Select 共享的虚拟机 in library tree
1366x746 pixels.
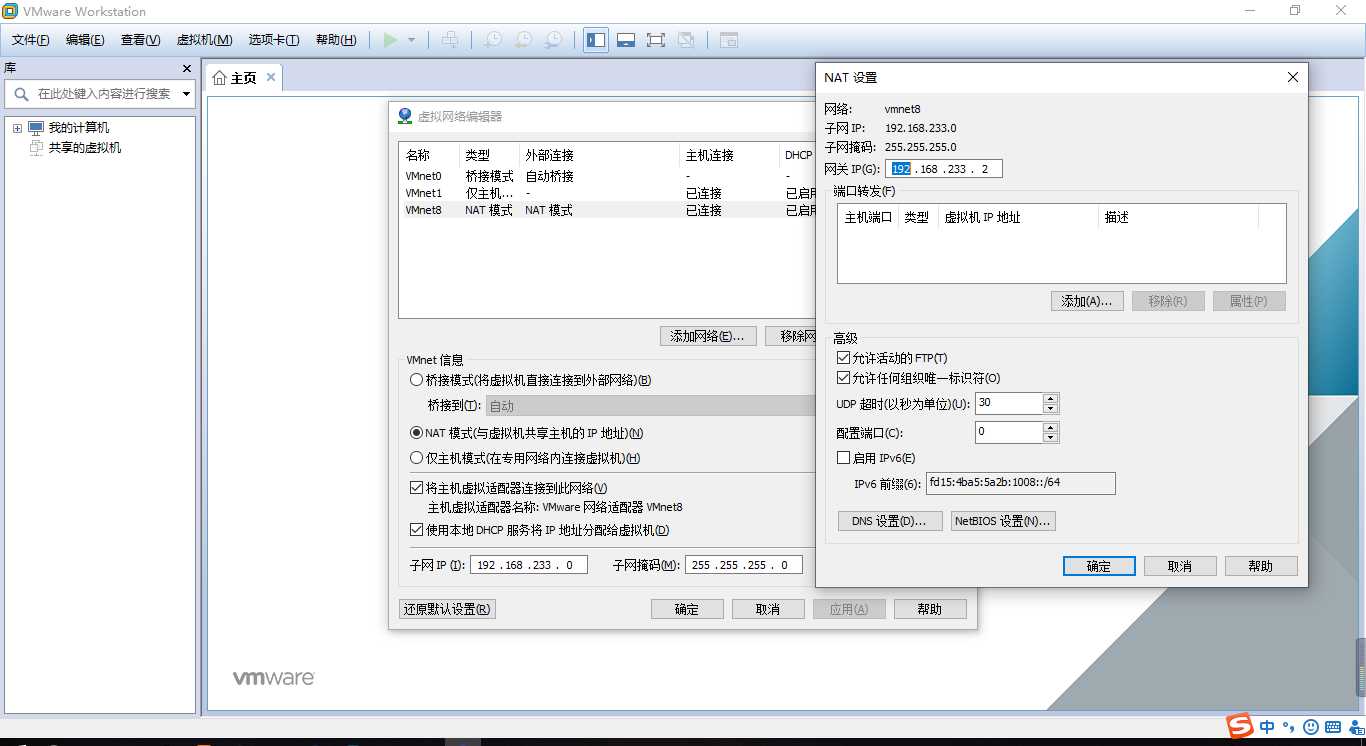(x=85, y=147)
